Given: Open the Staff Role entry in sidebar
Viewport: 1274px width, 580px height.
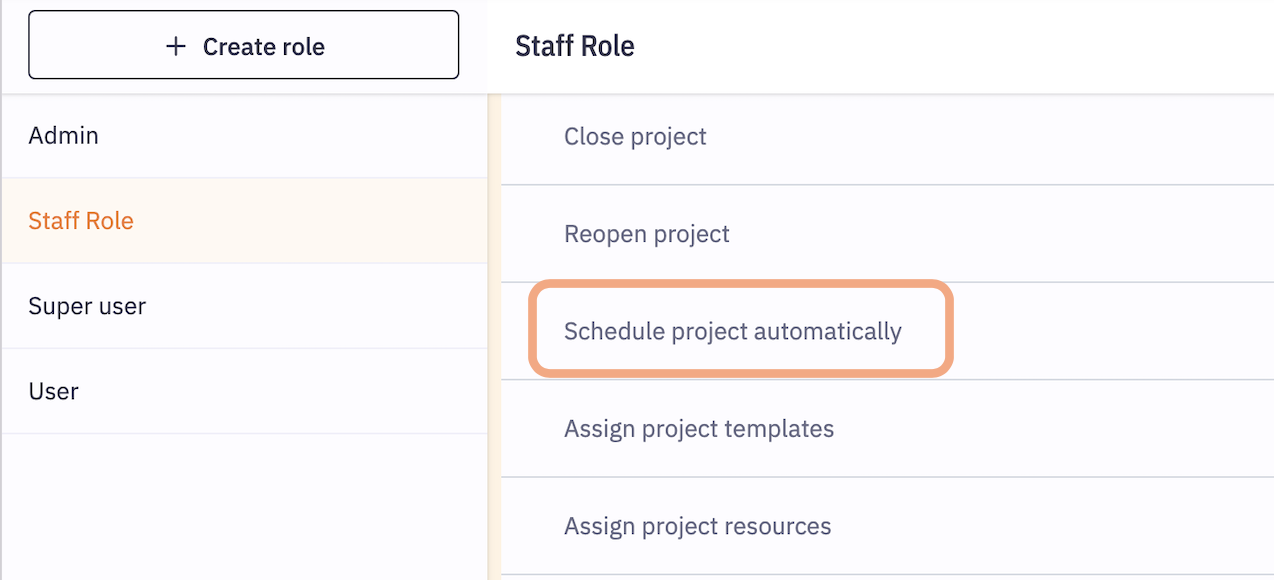Looking at the screenshot, I should point(81,221).
